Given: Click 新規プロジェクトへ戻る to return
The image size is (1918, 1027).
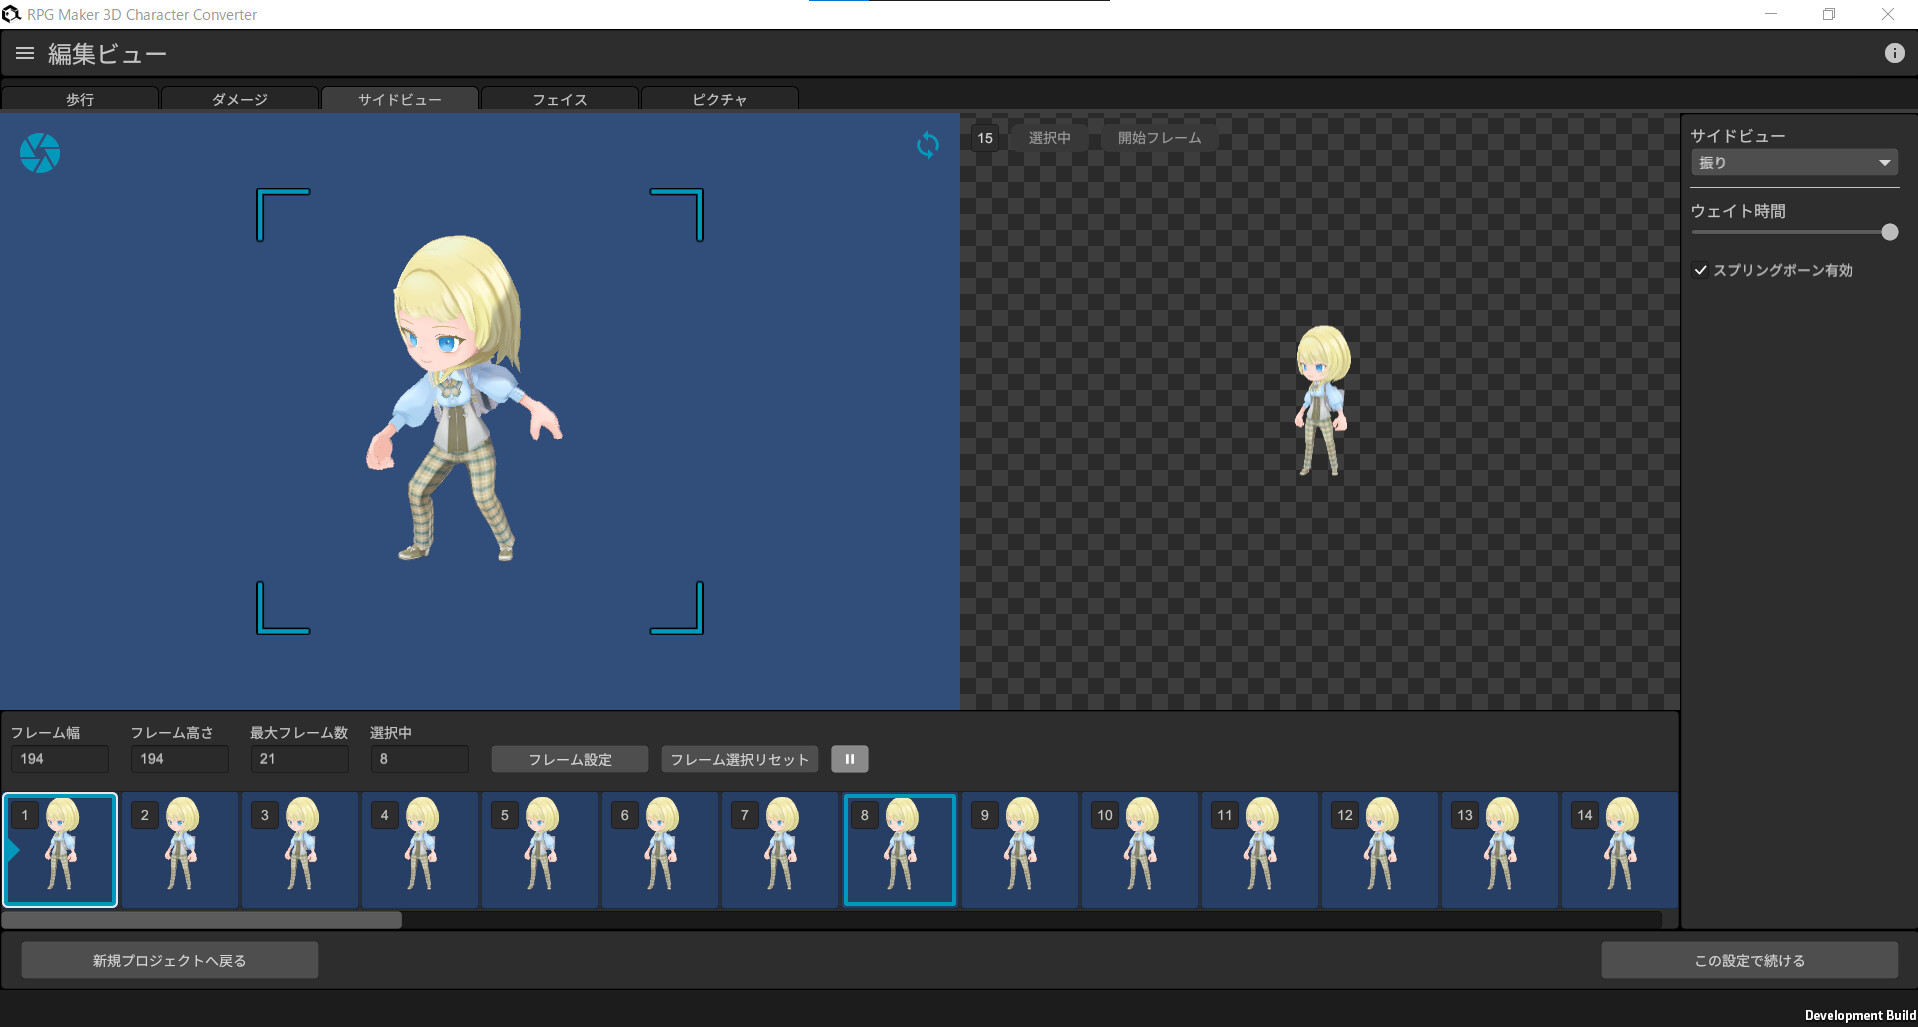Looking at the screenshot, I should (169, 959).
